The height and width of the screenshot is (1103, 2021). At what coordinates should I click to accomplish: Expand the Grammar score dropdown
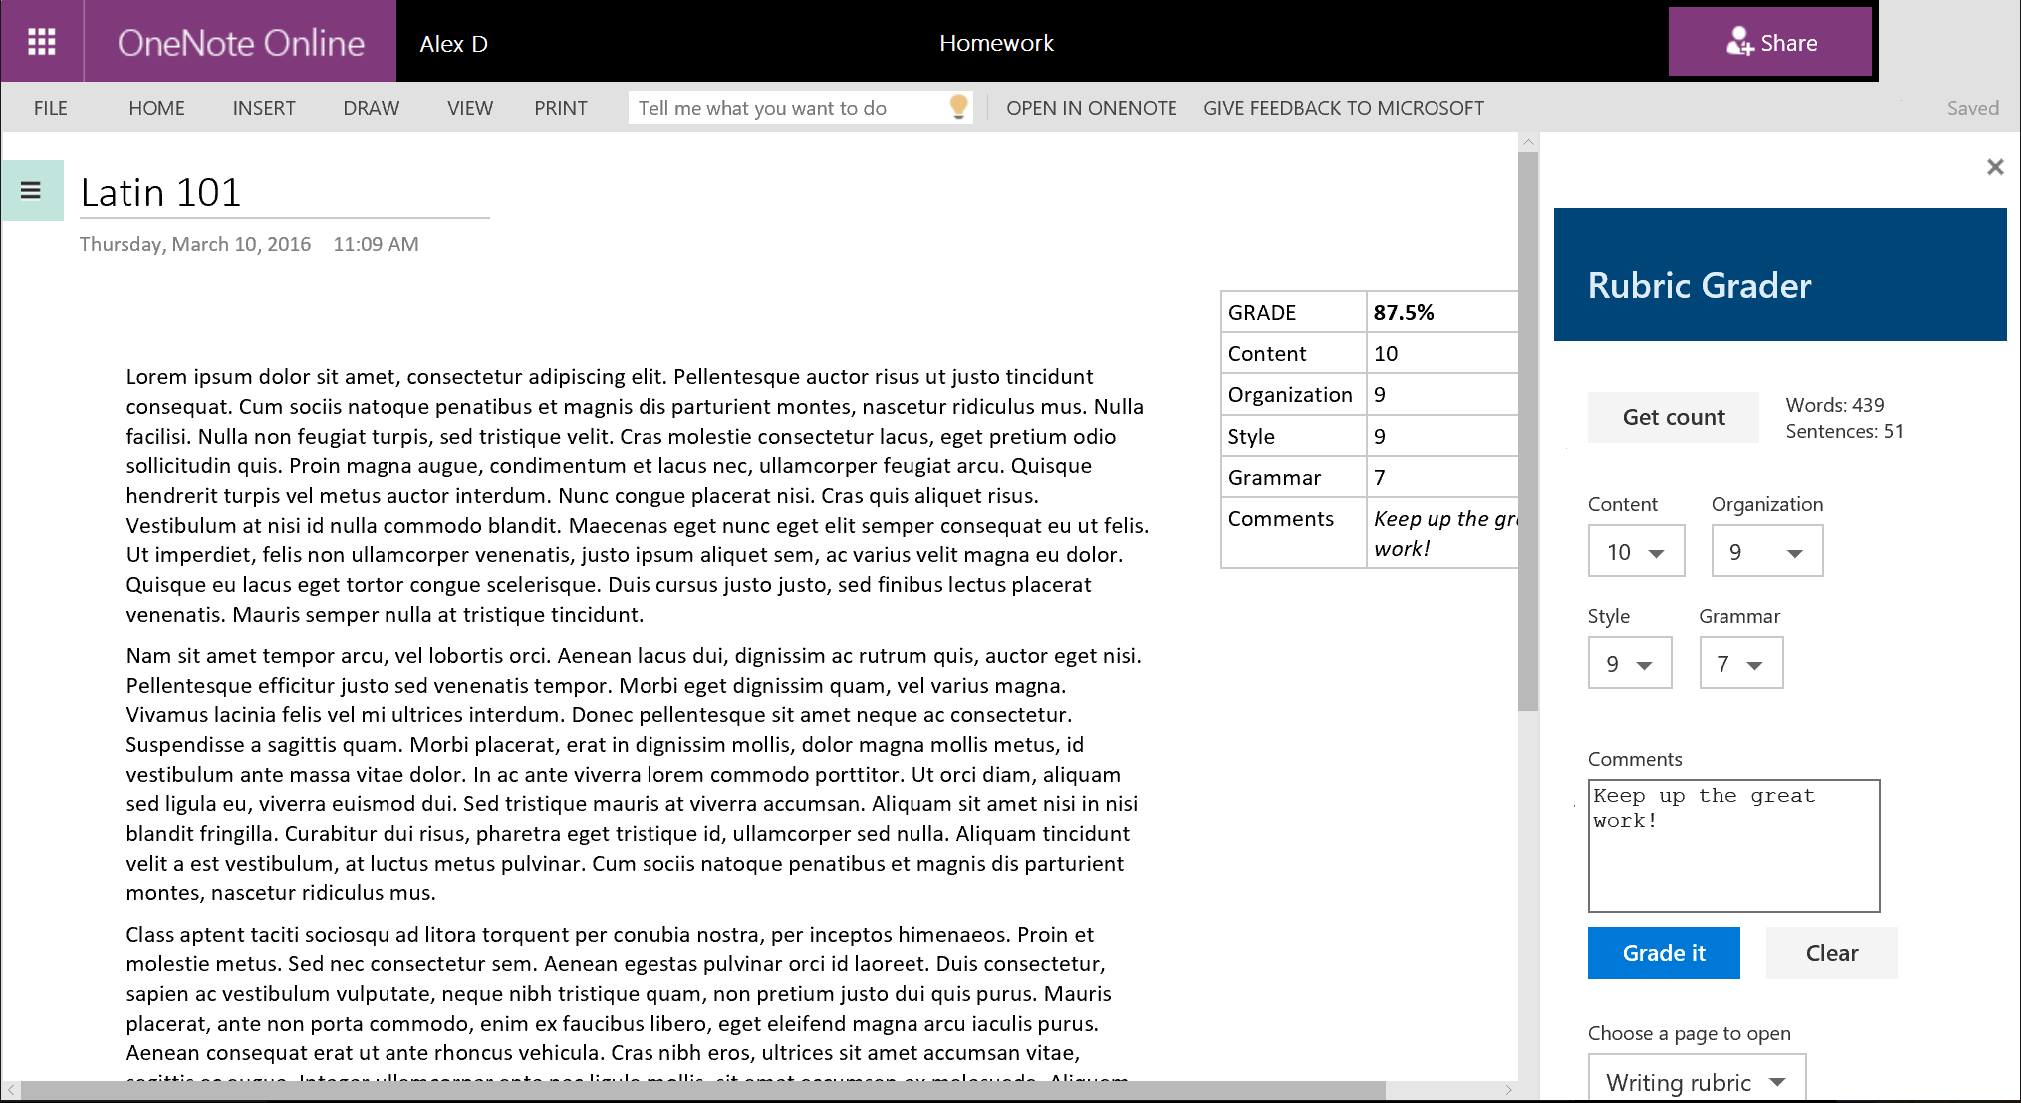(1740, 664)
